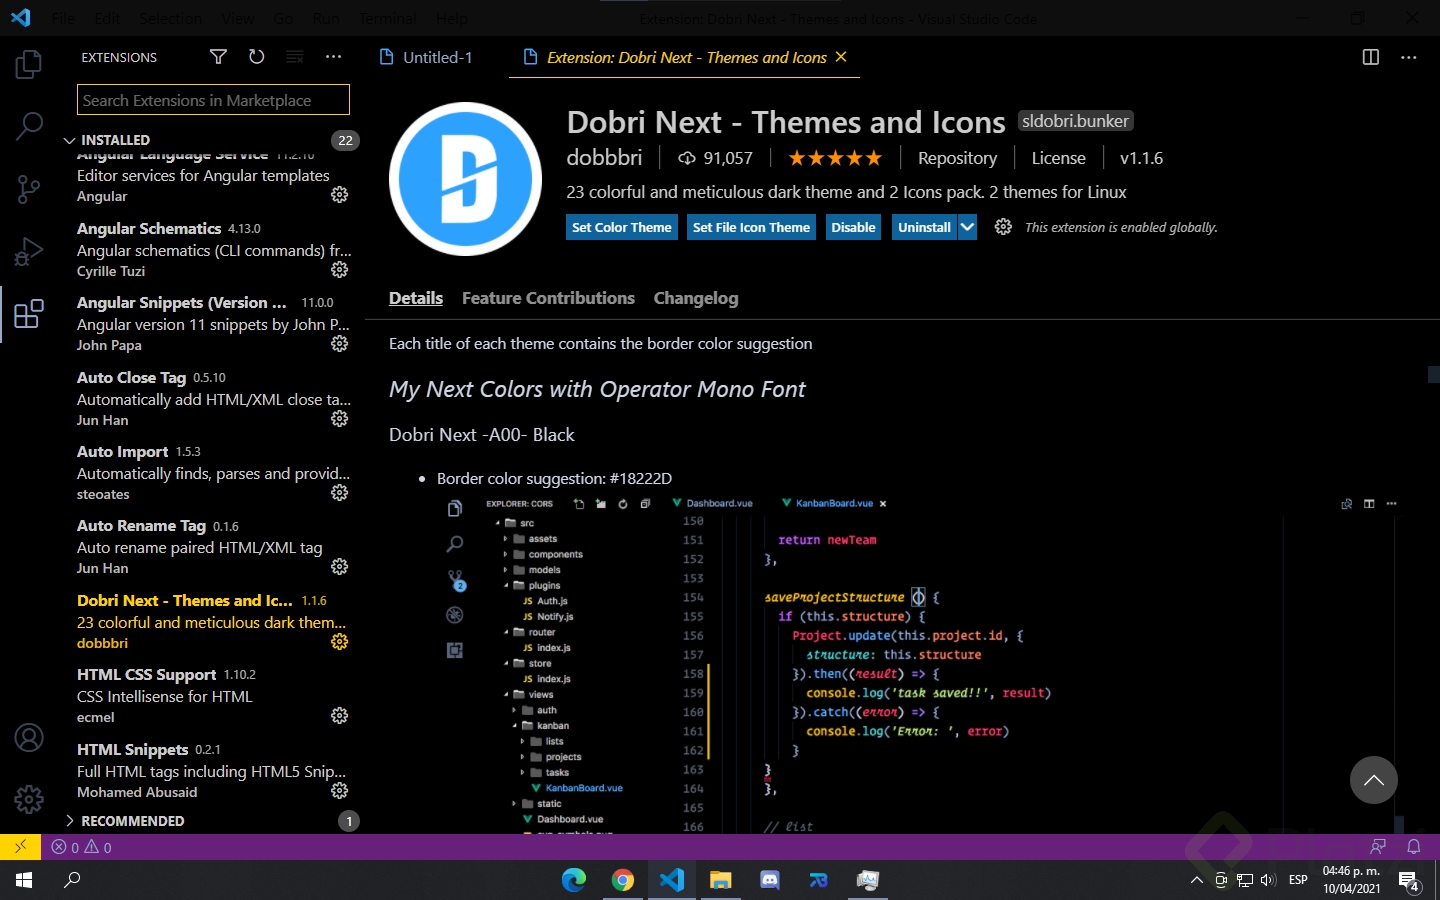Click the Search Extensions in Marketplace field

coord(212,100)
